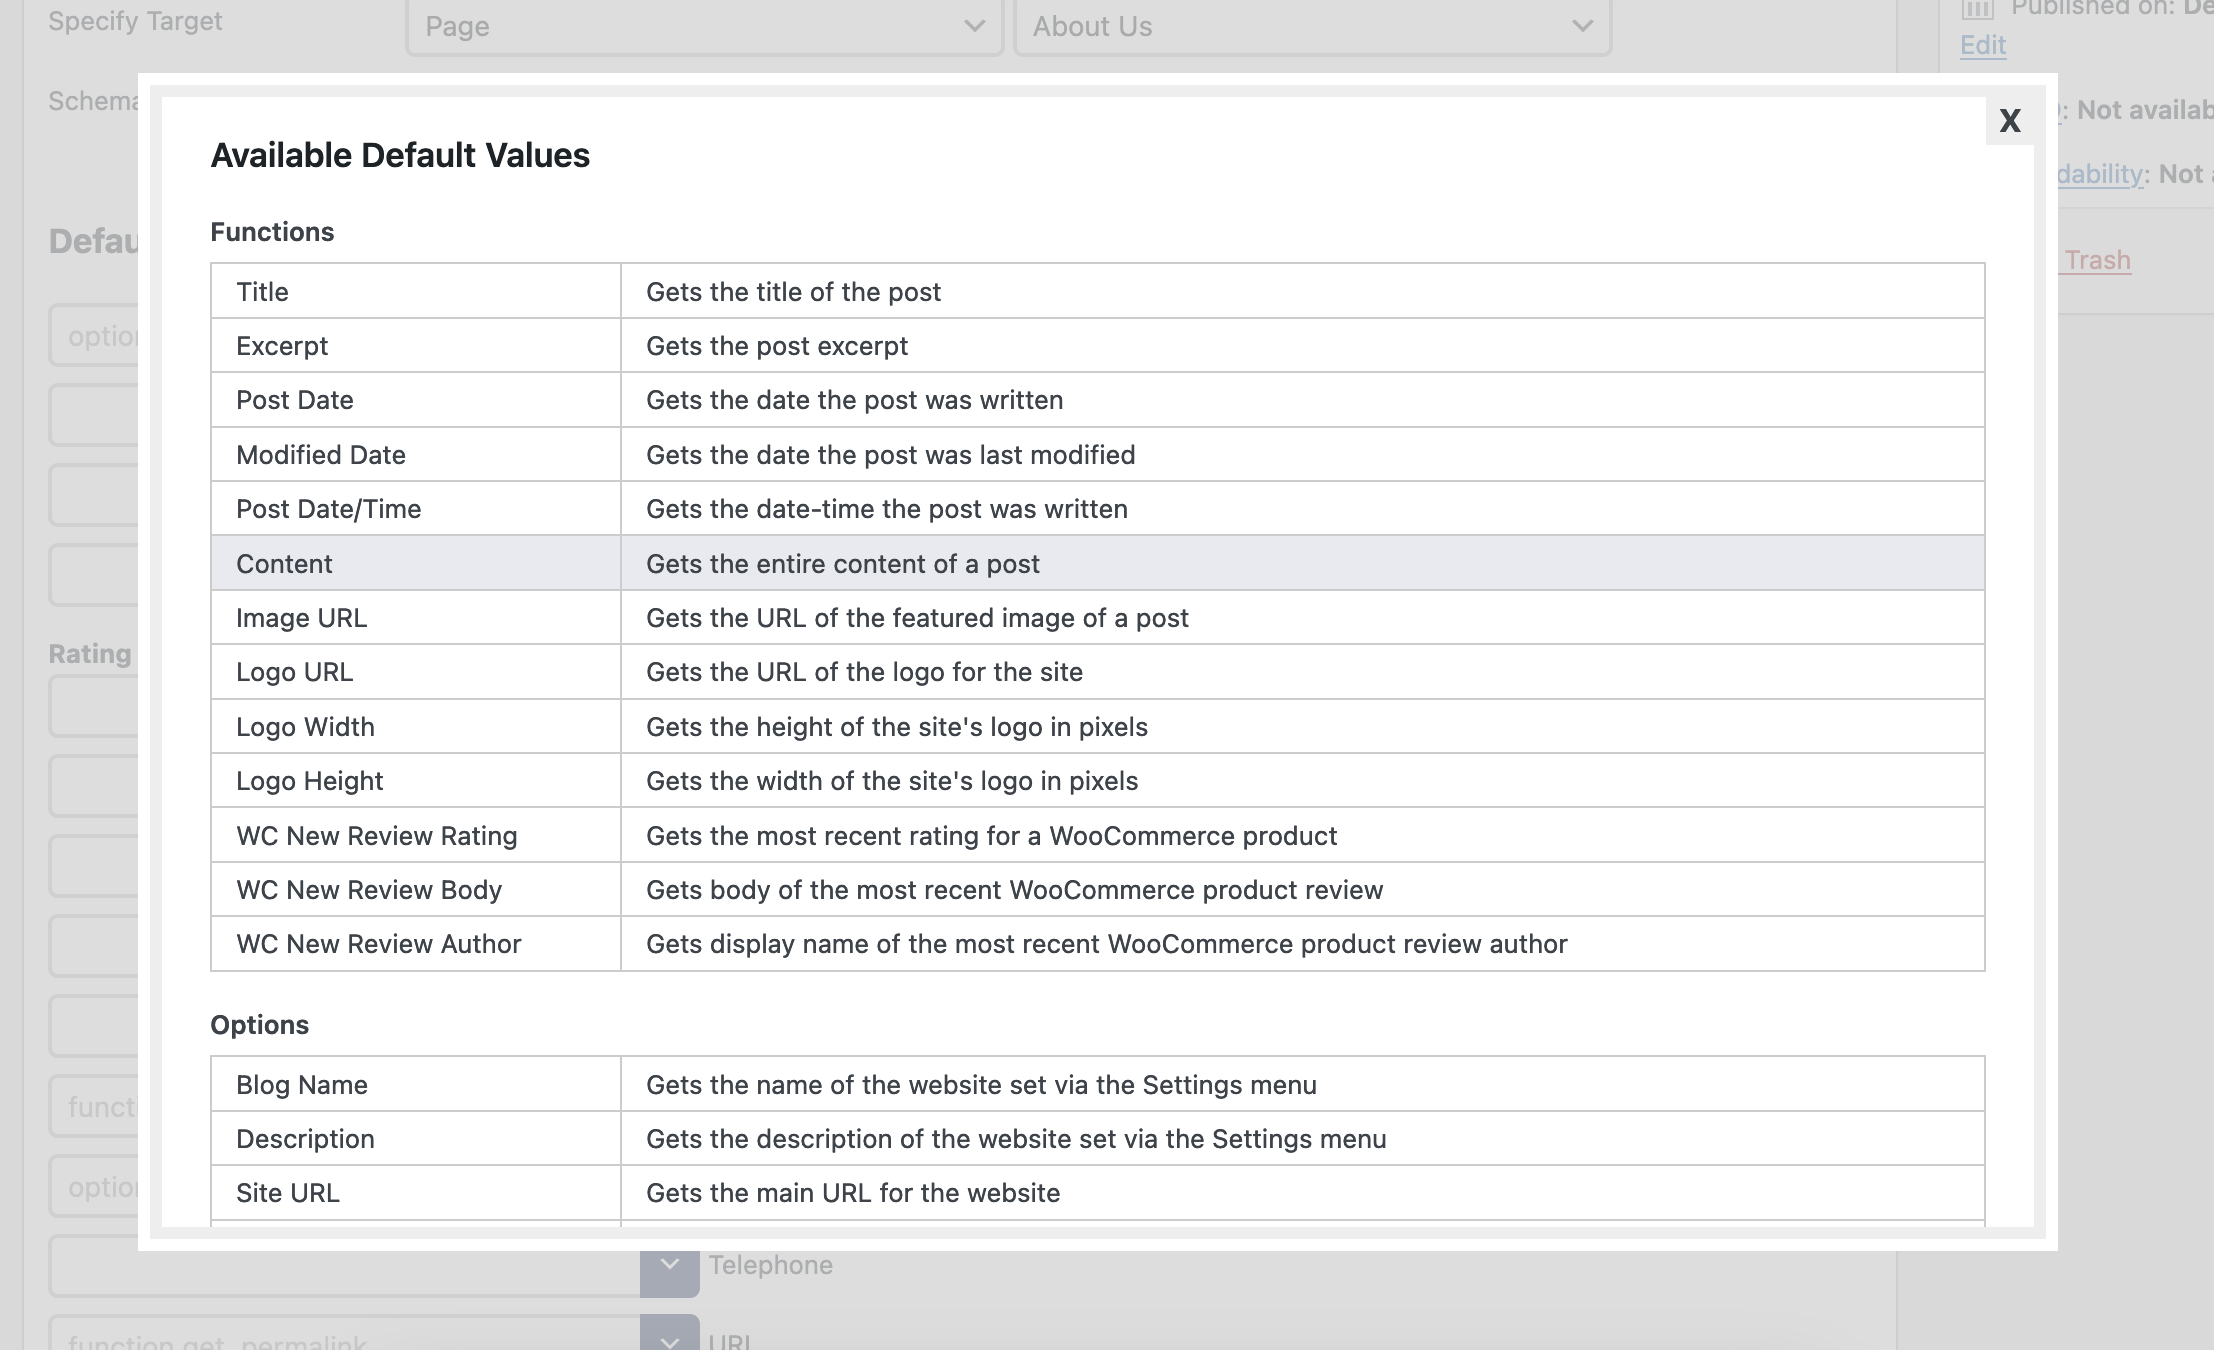Click 'Gets the name of the website' description

[x=981, y=1085]
